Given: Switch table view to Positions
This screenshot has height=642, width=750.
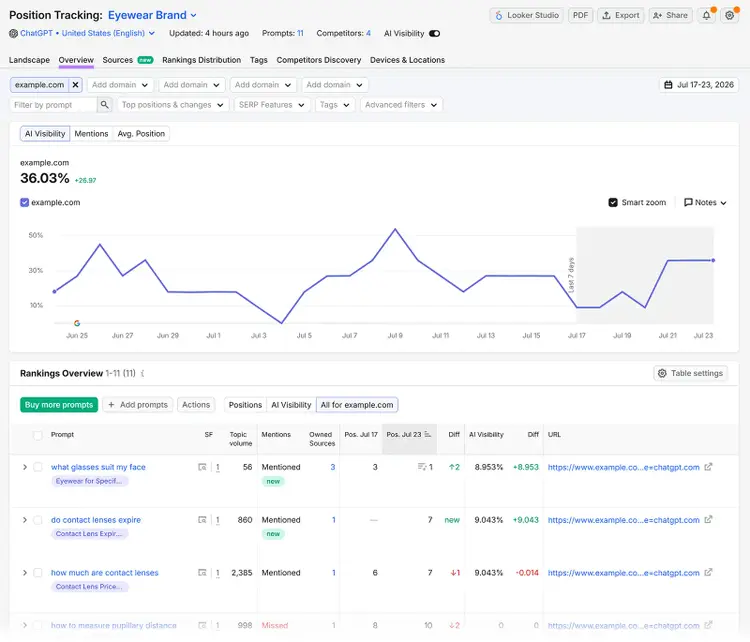Looking at the screenshot, I should [x=245, y=405].
